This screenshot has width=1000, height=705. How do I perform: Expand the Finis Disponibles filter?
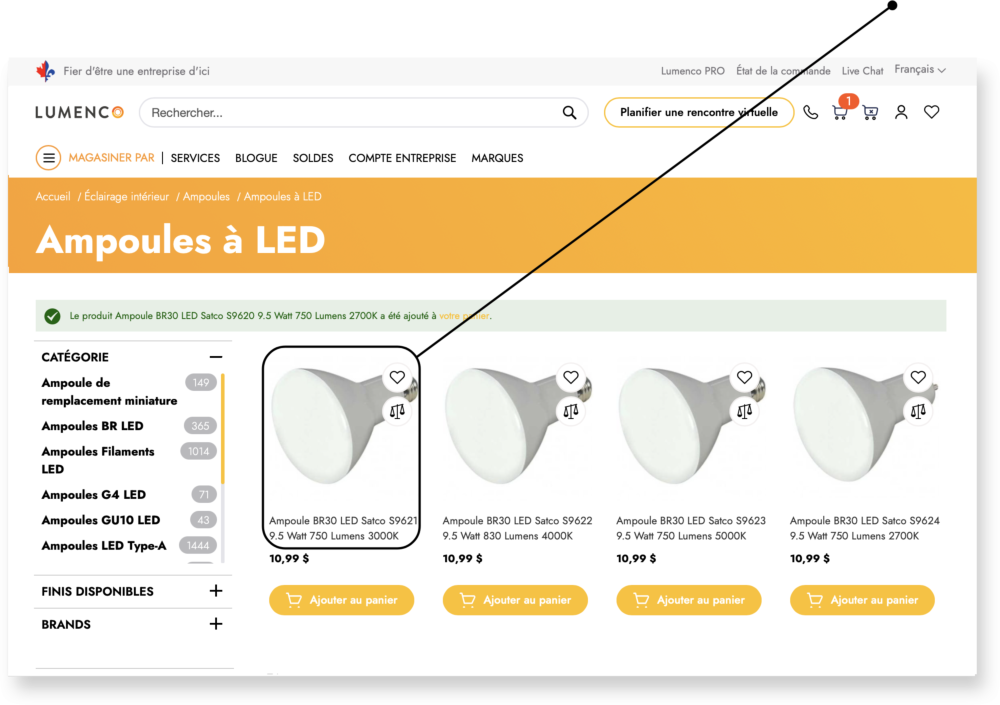point(215,591)
